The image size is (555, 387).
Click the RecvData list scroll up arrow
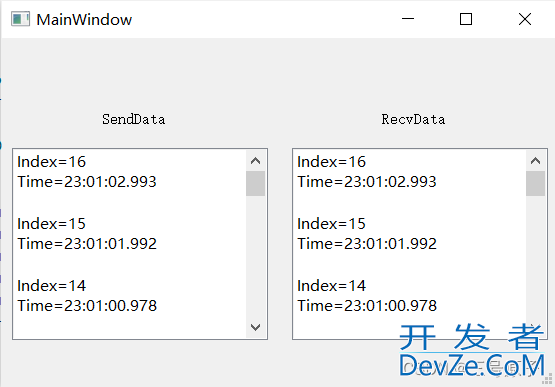click(x=536, y=161)
